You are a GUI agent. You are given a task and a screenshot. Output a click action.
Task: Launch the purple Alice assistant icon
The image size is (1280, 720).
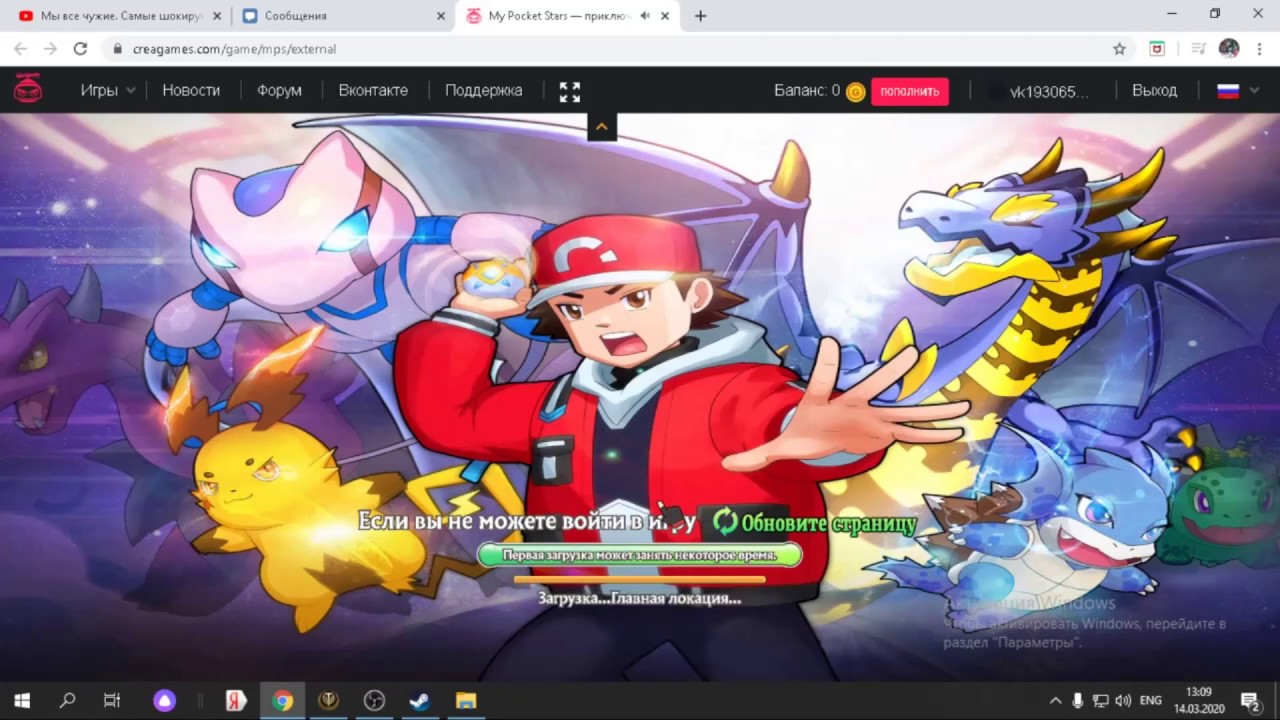coord(163,701)
